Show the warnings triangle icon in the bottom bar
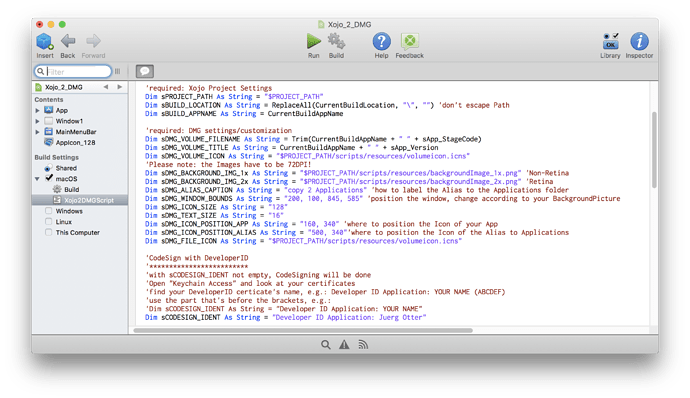 pos(344,345)
